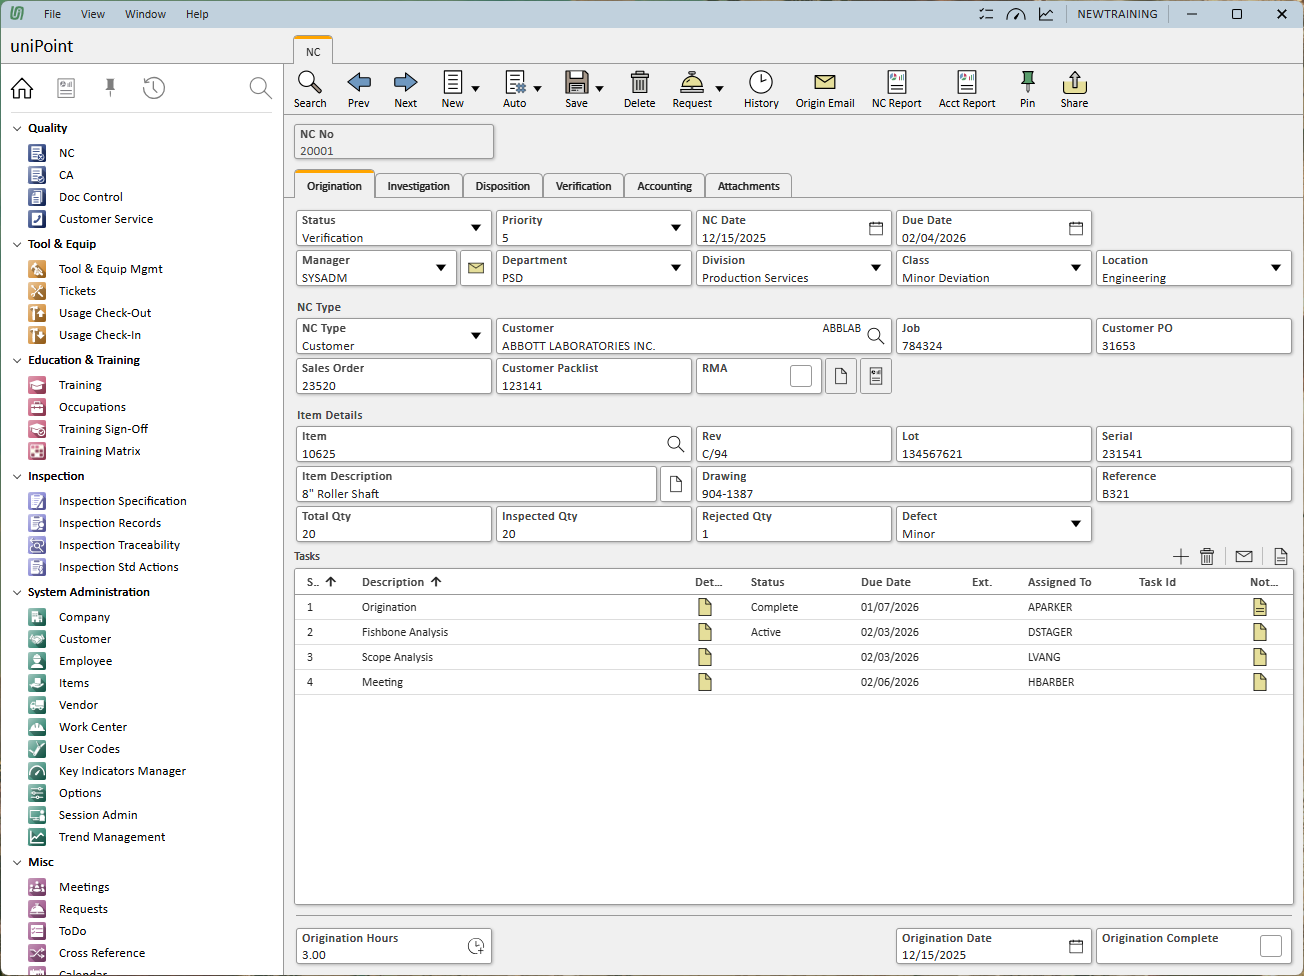
Task: Open the Defect dropdown
Action: pos(1076,524)
